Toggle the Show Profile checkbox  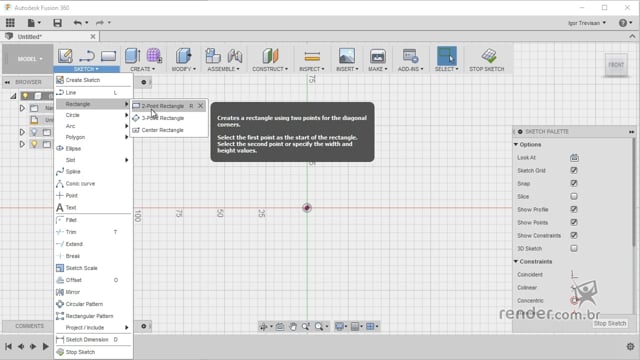574,209
